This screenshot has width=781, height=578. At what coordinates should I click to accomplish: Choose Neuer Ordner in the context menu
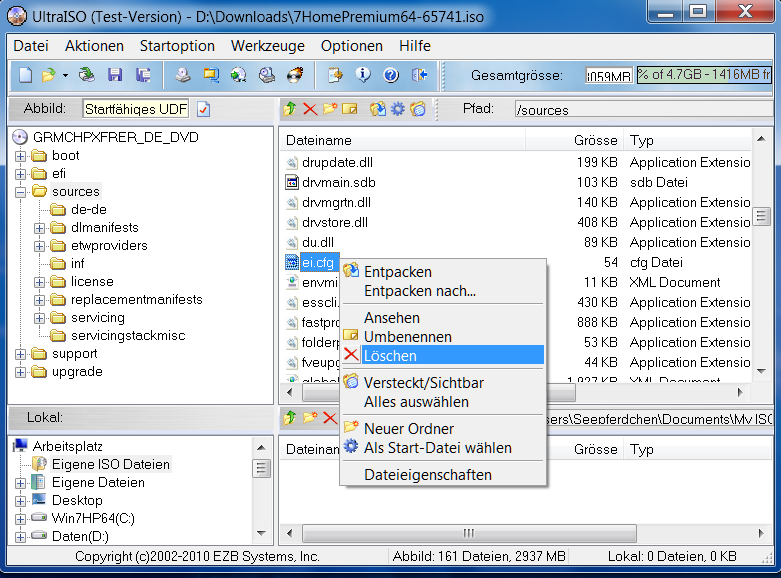click(443, 429)
